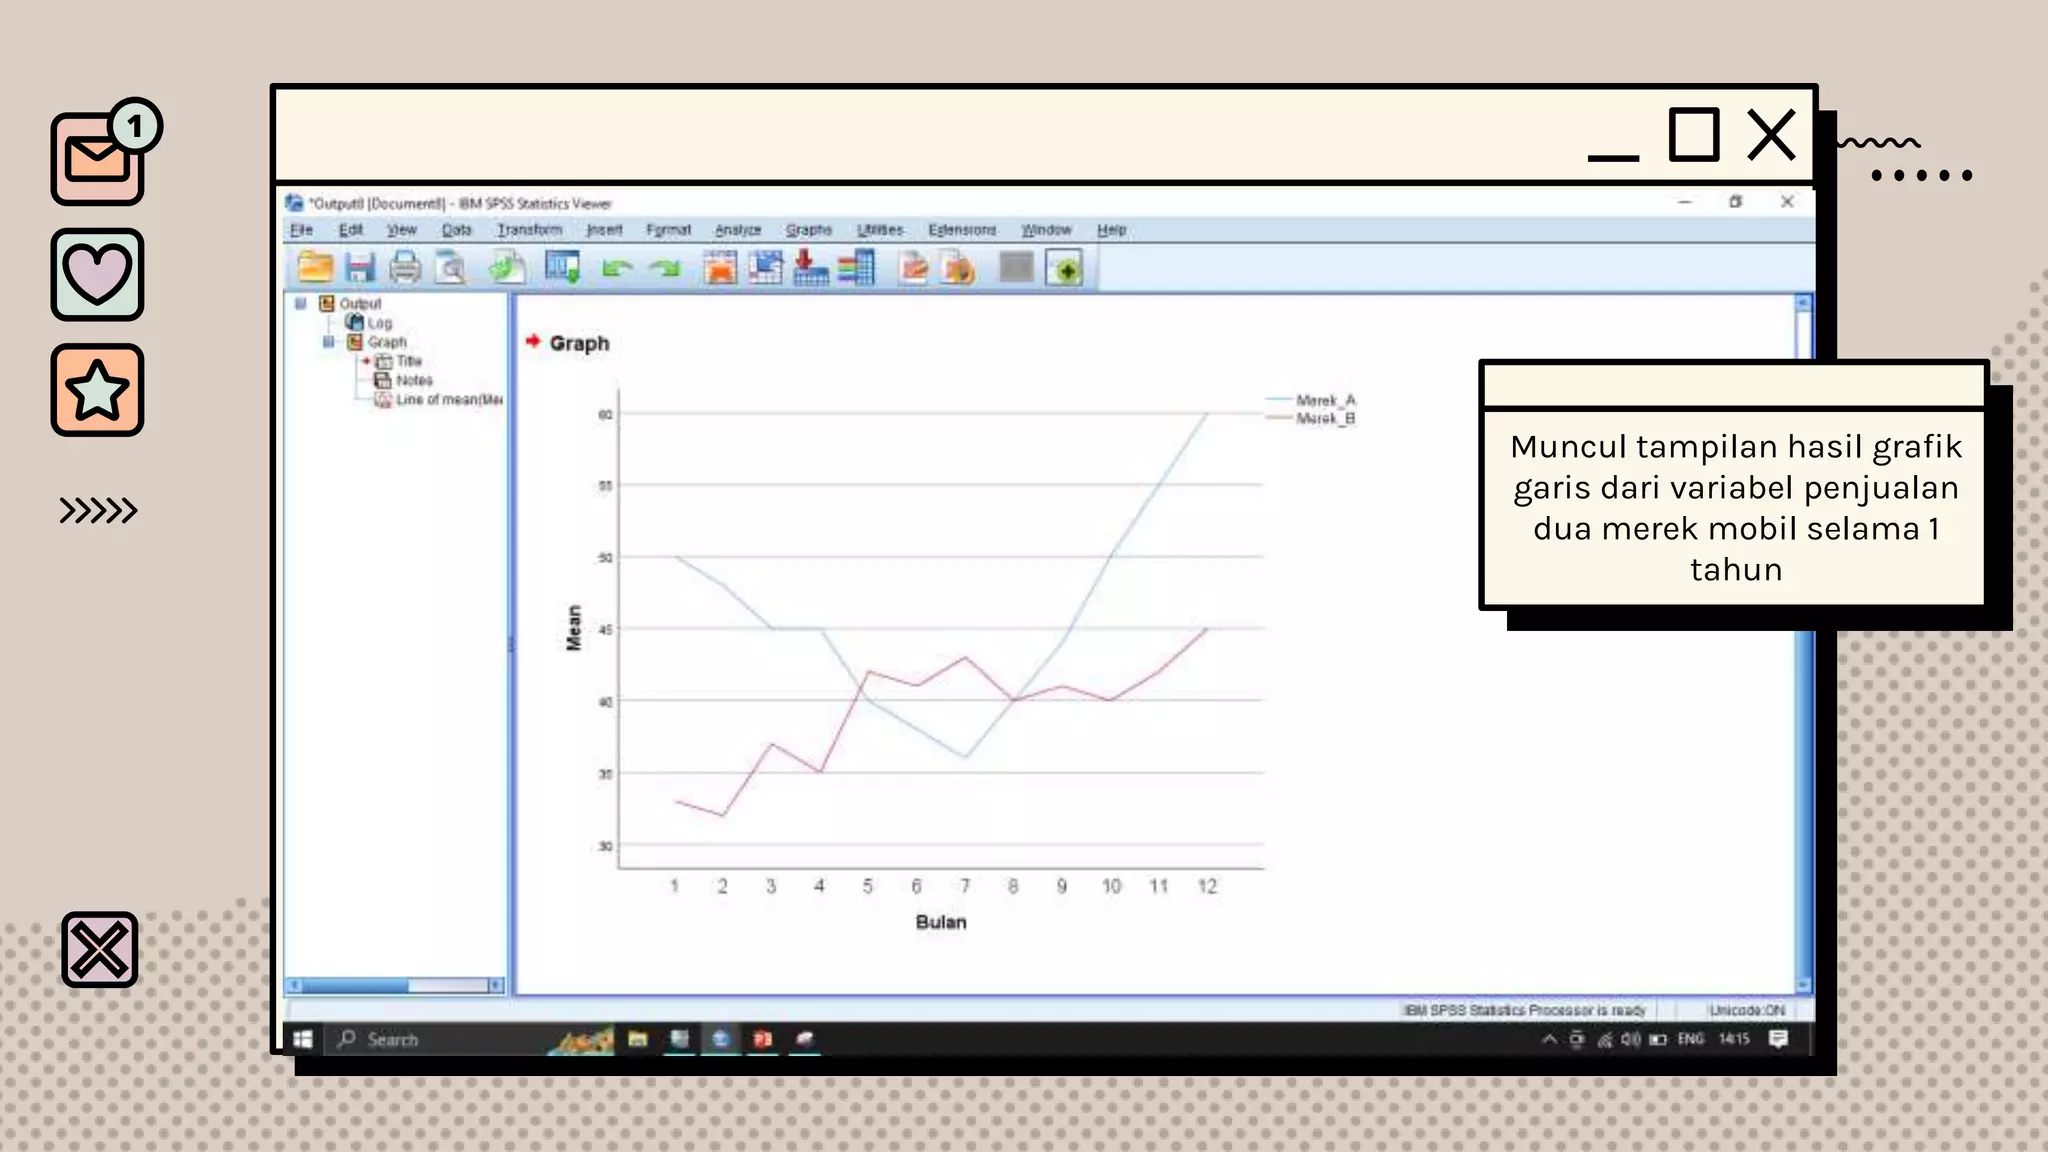Click the Bulan axis label

tap(941, 922)
